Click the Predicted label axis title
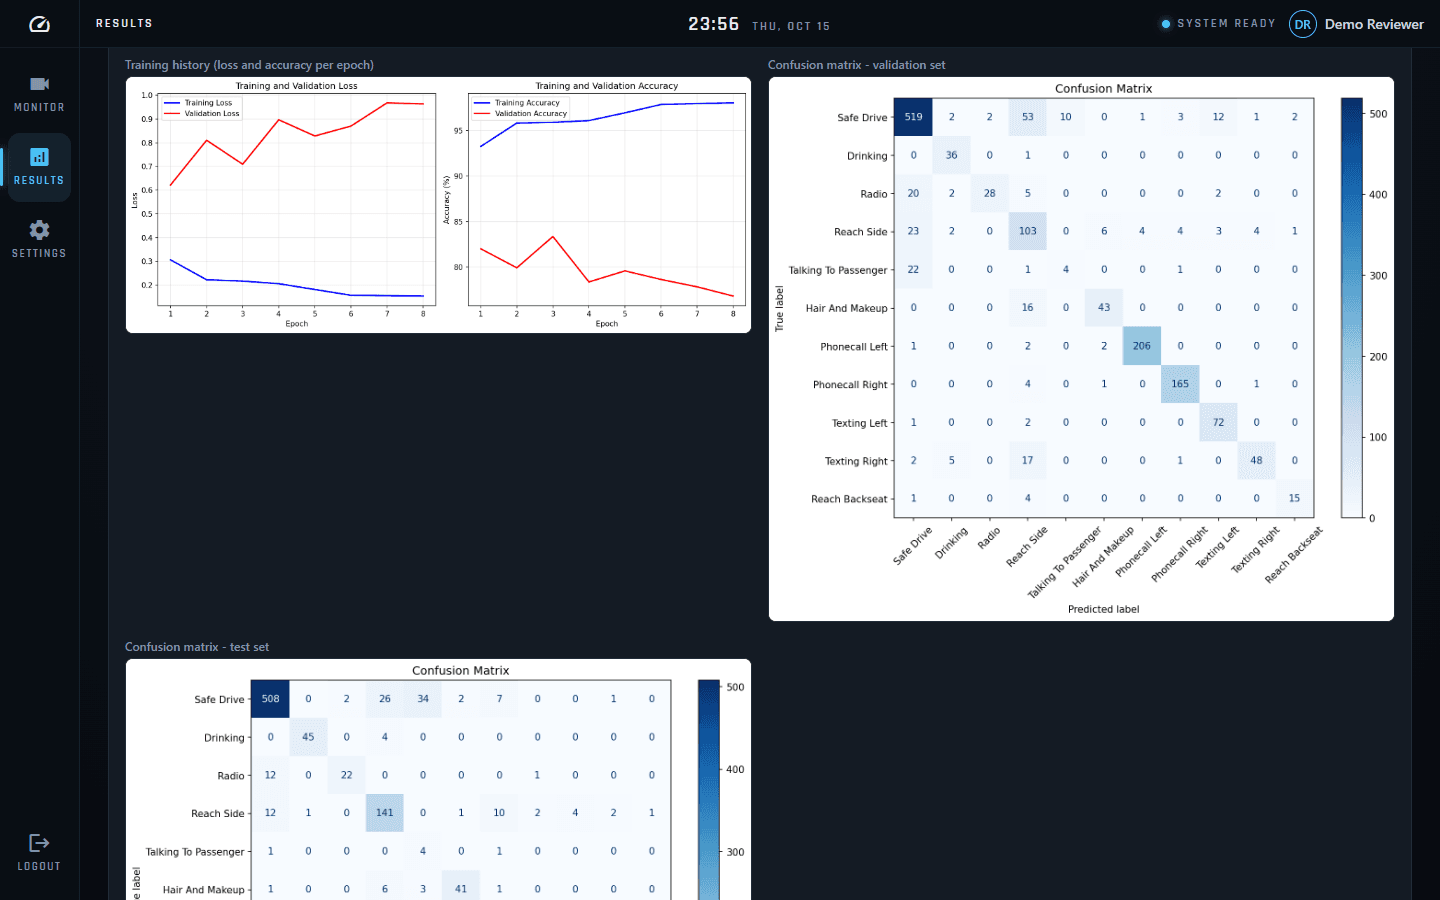Screen dimensions: 1440x900 point(1104,609)
